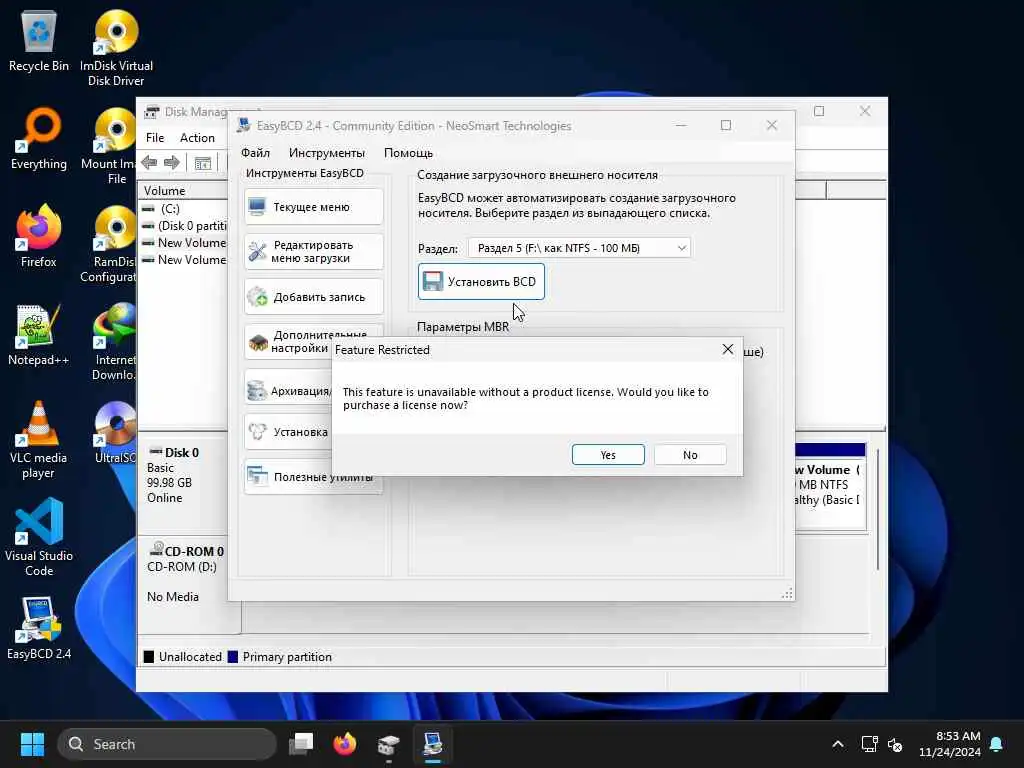1024x768 pixels.
Task: Click console tree icon in Disk Management toolbar
Action: pyautogui.click(x=203, y=163)
